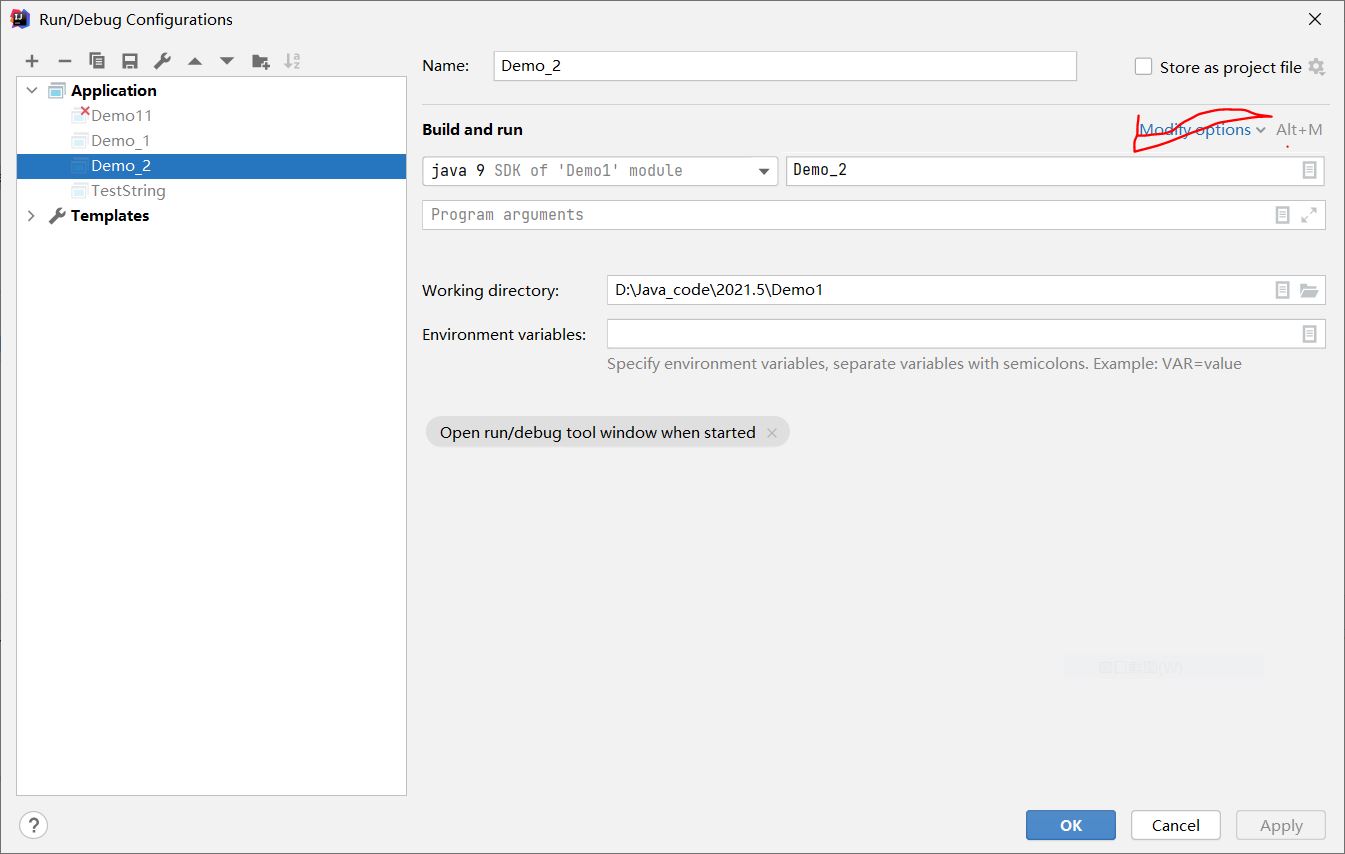1345x854 pixels.
Task: Enable Store as project file
Action: 1143,66
